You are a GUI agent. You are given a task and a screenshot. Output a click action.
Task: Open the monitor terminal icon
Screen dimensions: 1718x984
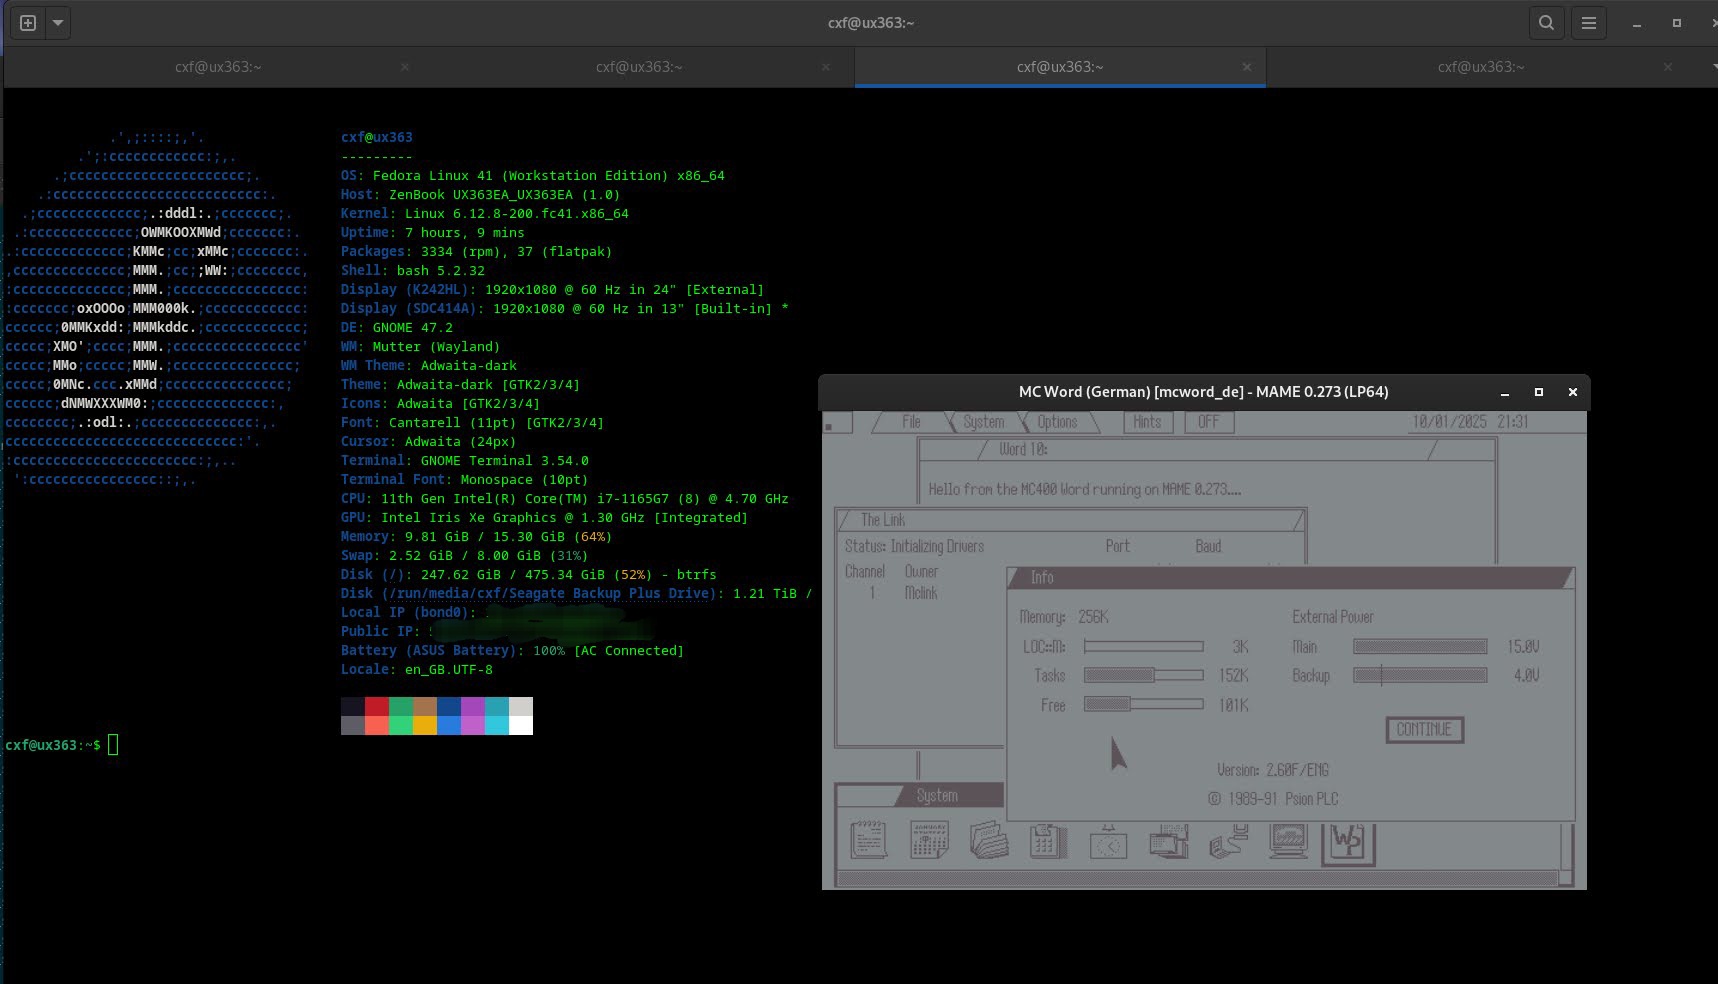coord(1288,840)
